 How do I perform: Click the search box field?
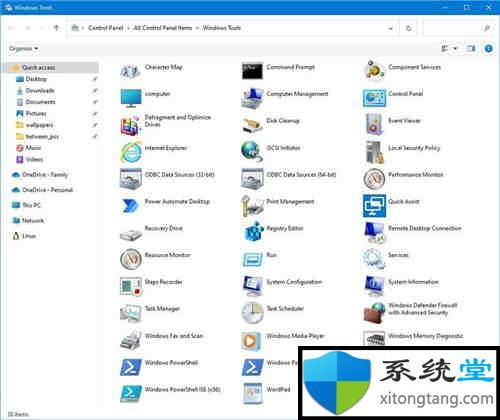(458, 28)
